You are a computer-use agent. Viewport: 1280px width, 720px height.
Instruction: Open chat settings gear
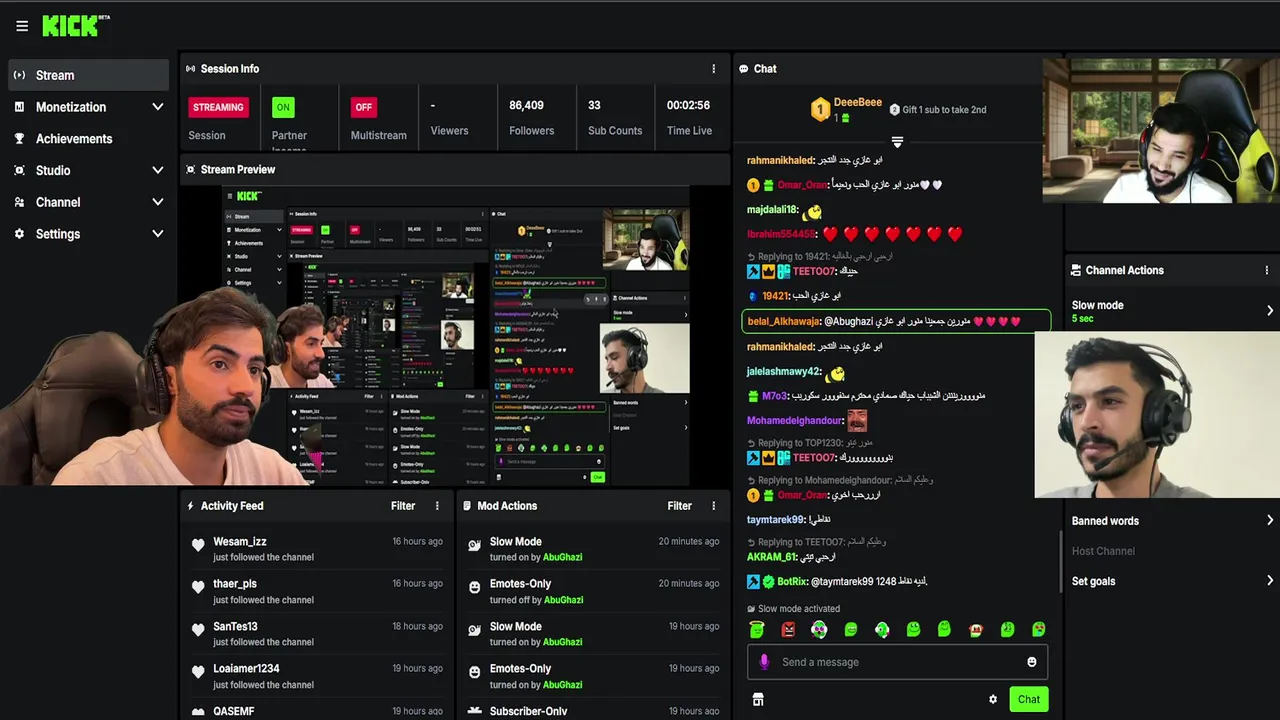(x=993, y=700)
